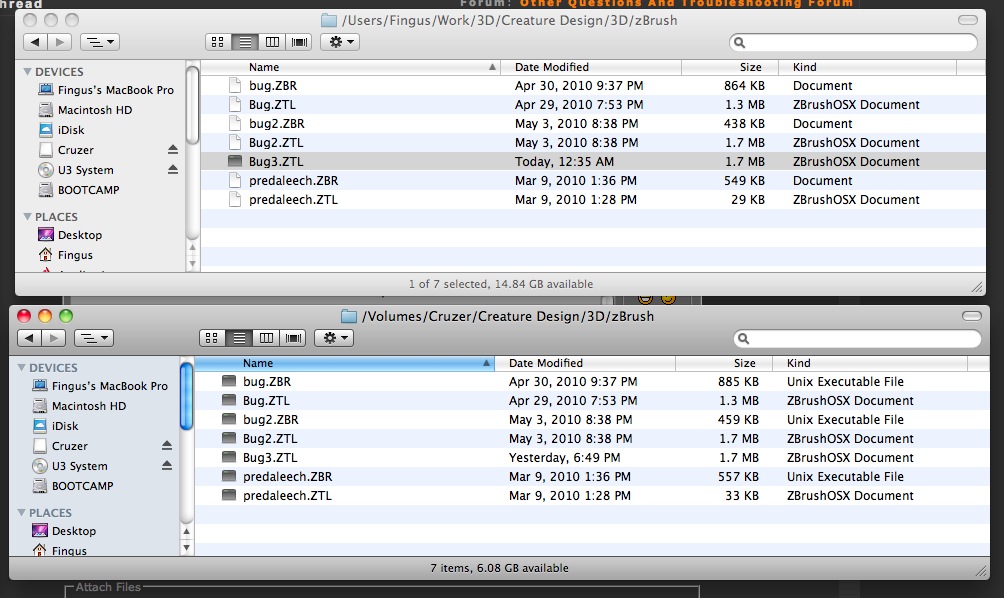Click search field in upper Finder window
1004x598 pixels.
tap(853, 42)
